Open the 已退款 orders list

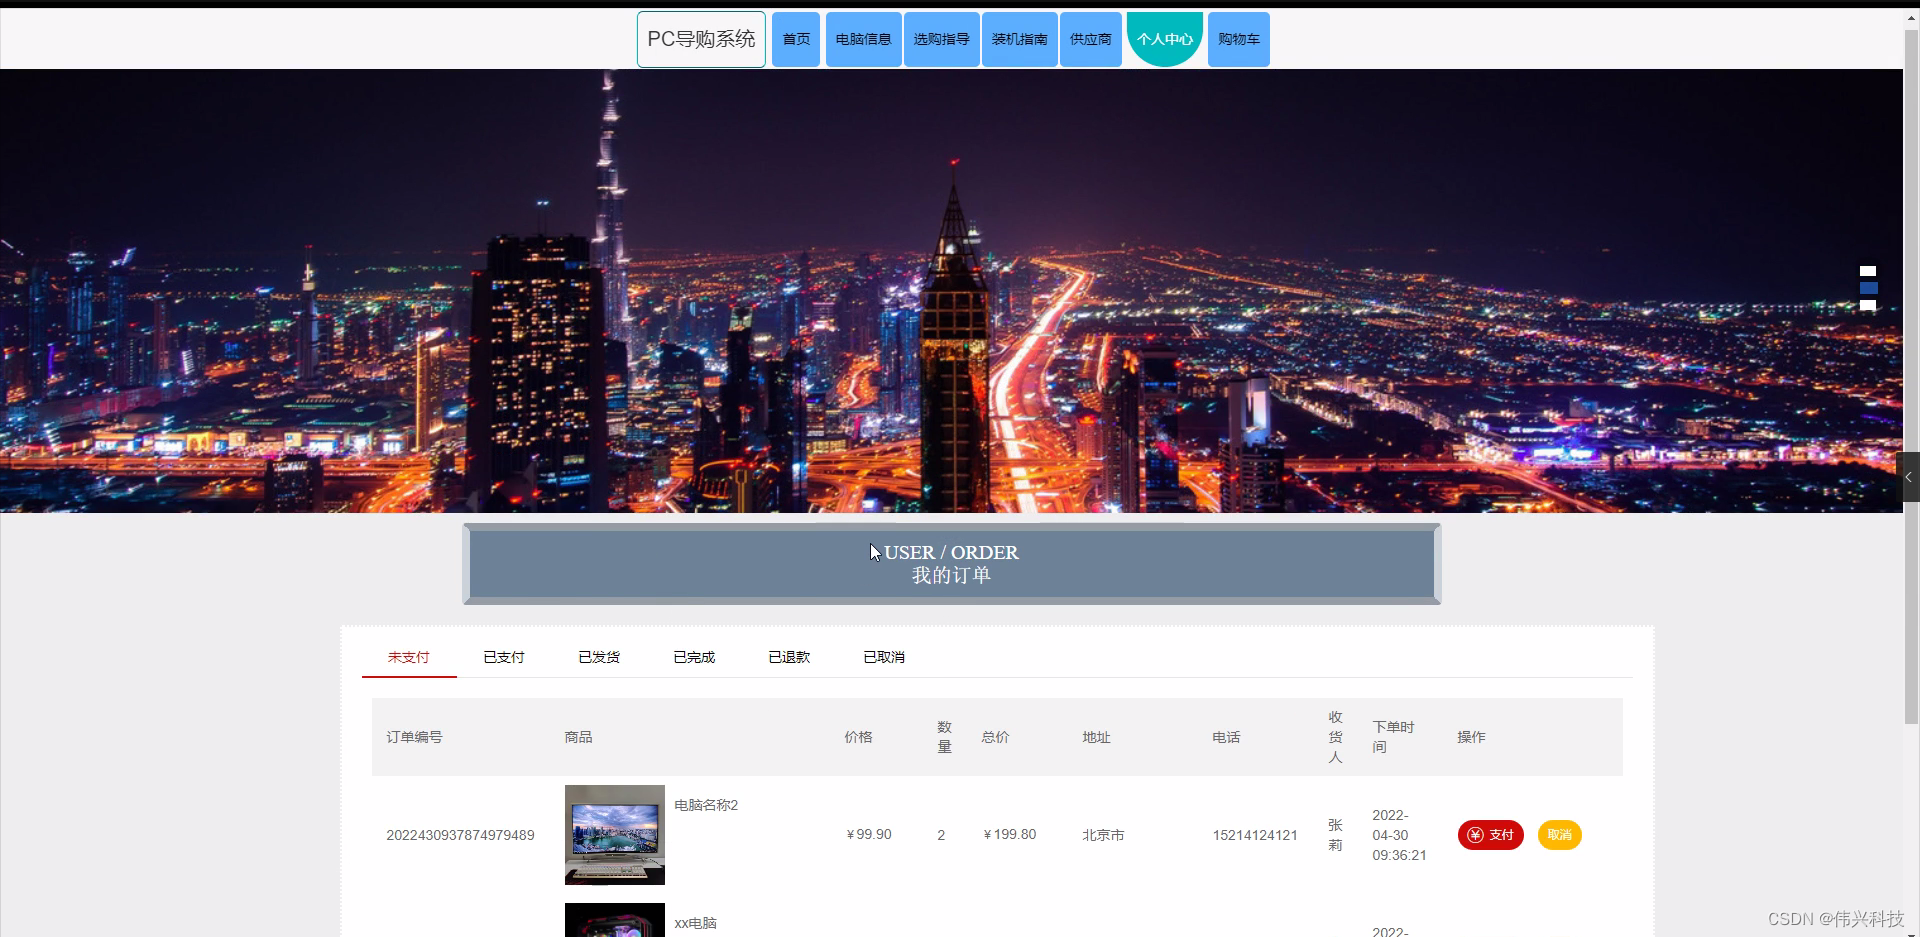tap(788, 656)
